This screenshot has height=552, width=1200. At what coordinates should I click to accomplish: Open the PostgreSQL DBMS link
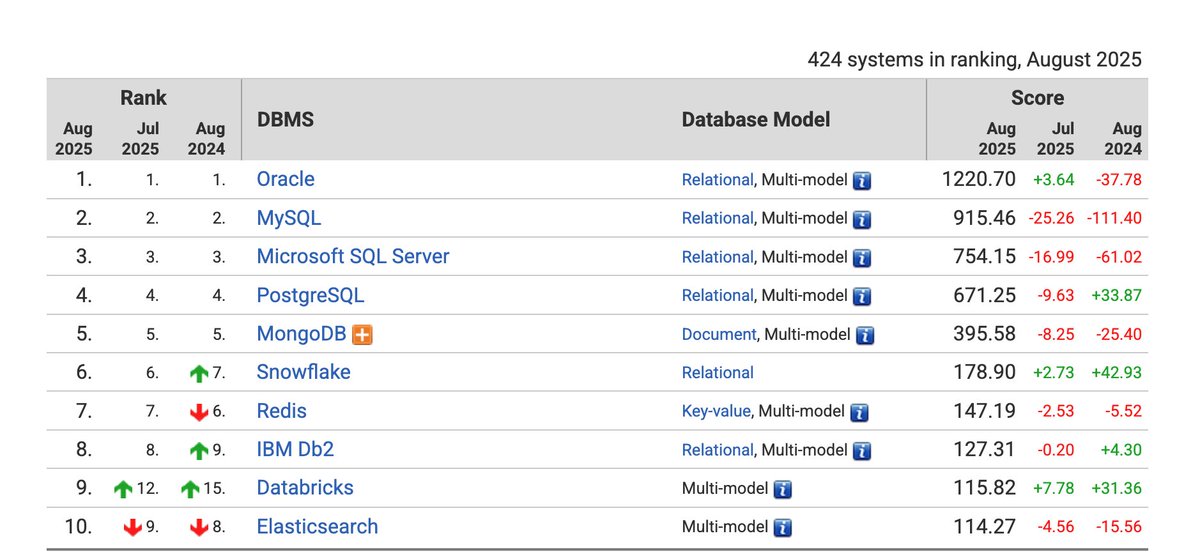[x=310, y=295]
